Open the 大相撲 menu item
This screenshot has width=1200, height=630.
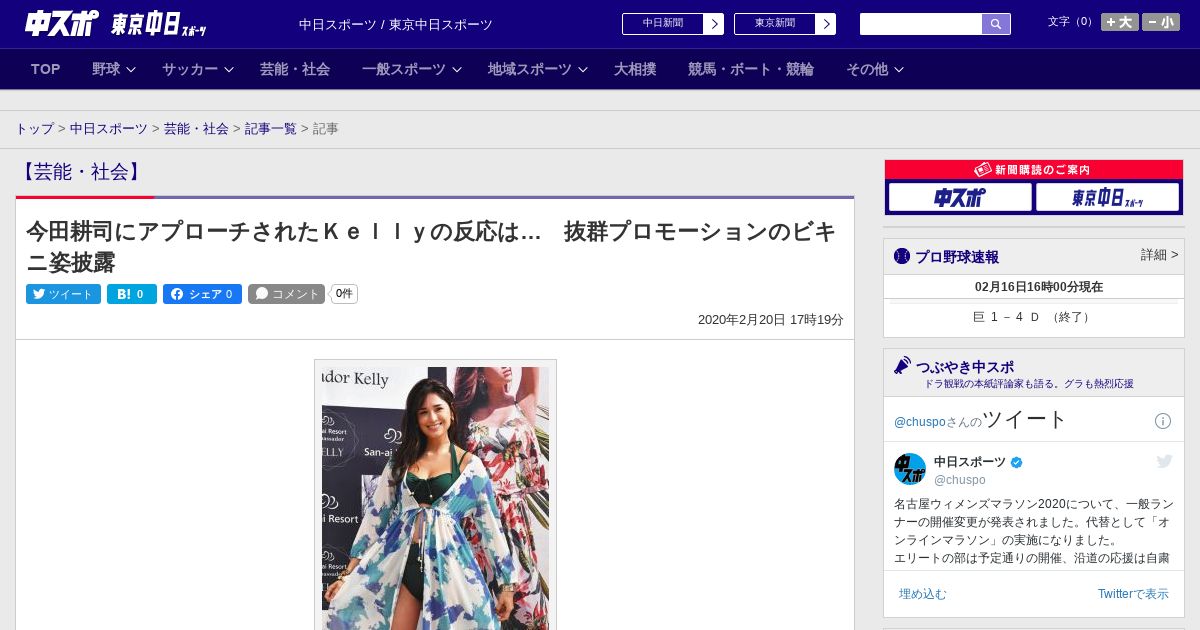pyautogui.click(x=635, y=69)
